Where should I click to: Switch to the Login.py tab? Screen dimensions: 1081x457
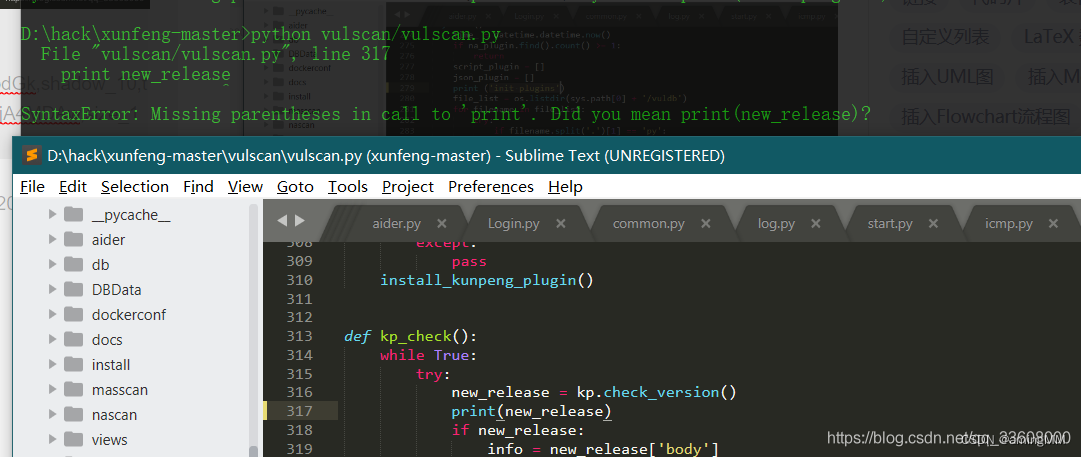pyautogui.click(x=514, y=223)
